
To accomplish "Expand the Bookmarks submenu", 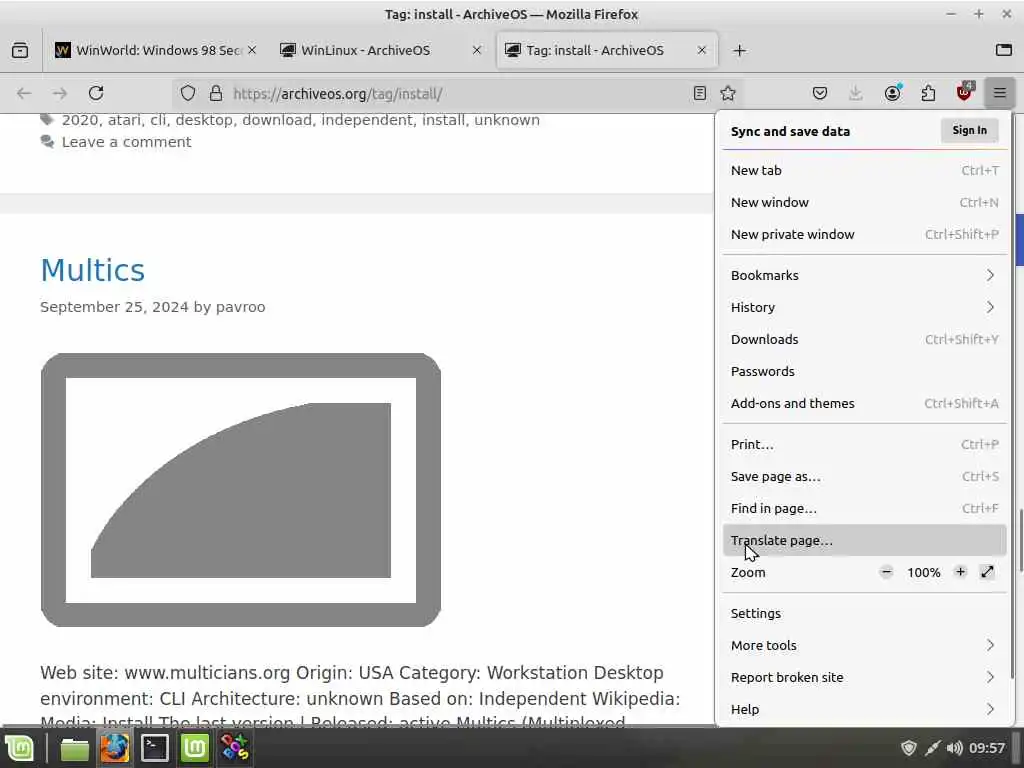I will [864, 276].
